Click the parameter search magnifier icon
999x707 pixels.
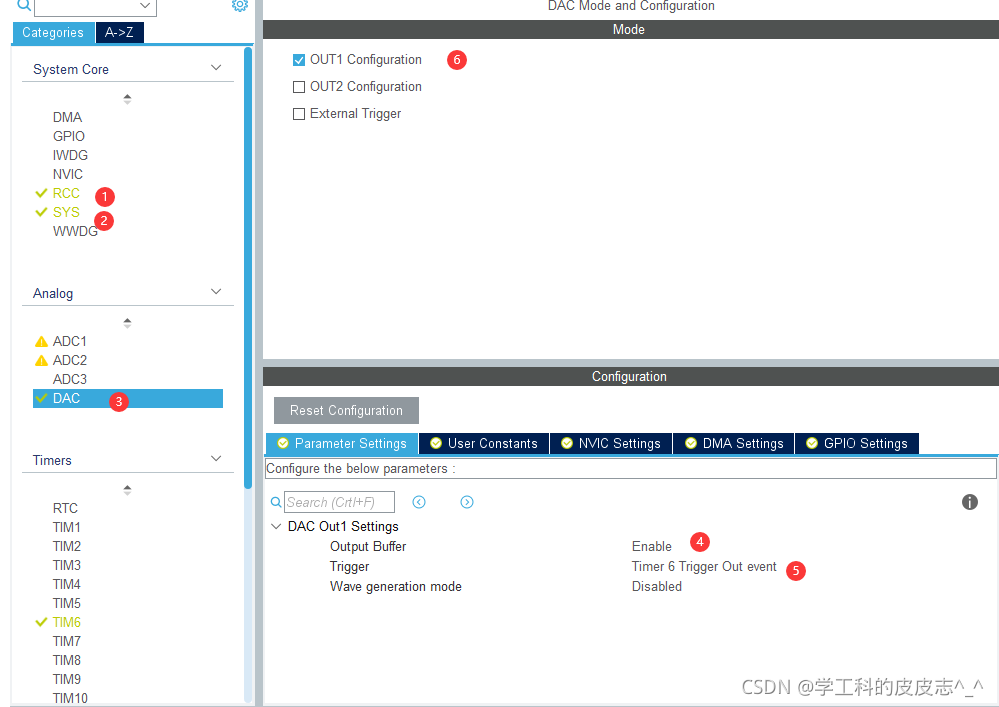click(x=276, y=503)
